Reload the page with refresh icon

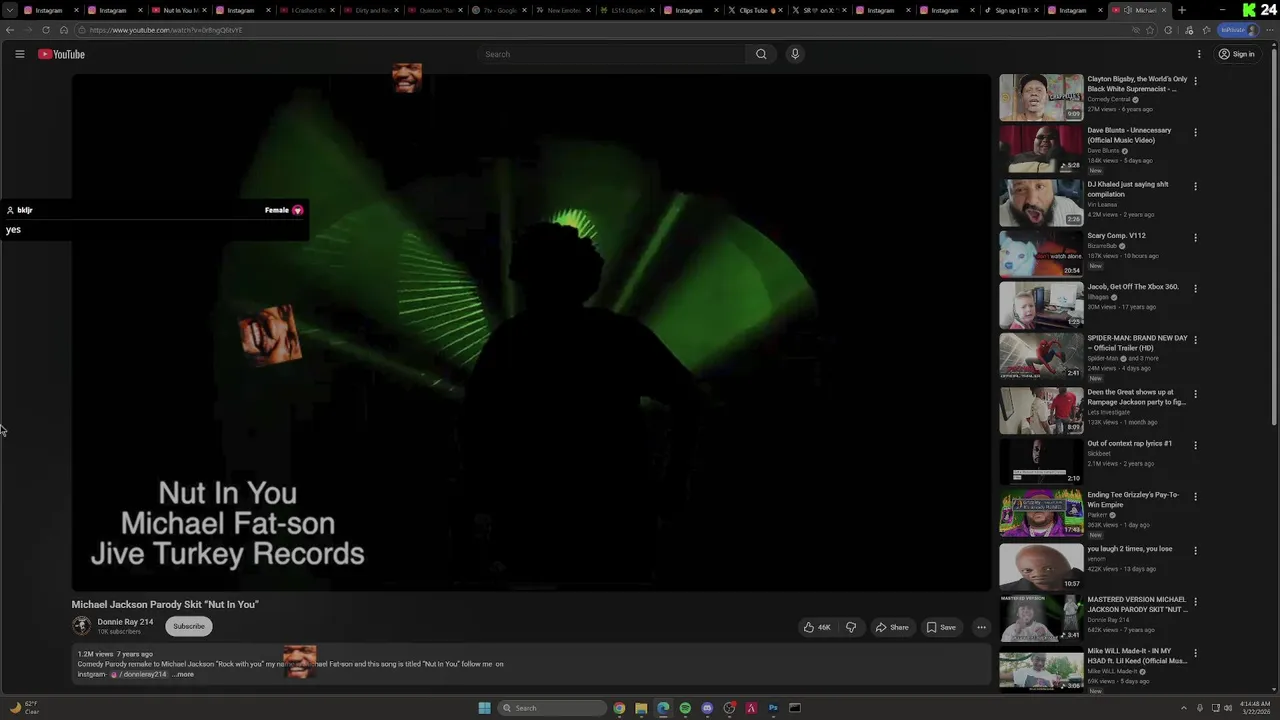45,30
